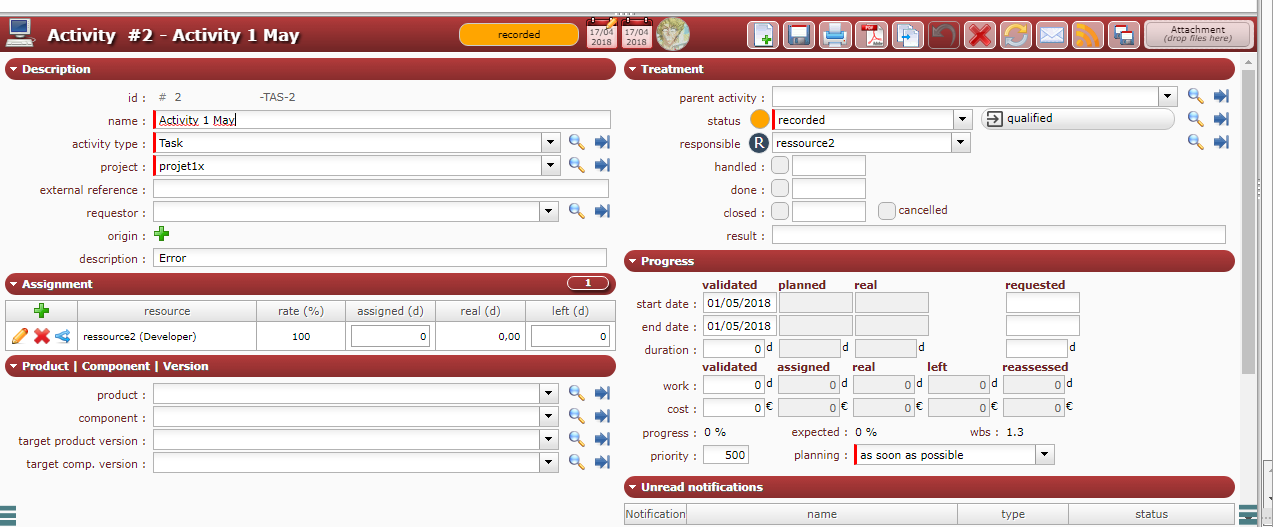Screen dimensions: 1273x527
Task: Click the orange status color circle
Action: click(x=760, y=120)
